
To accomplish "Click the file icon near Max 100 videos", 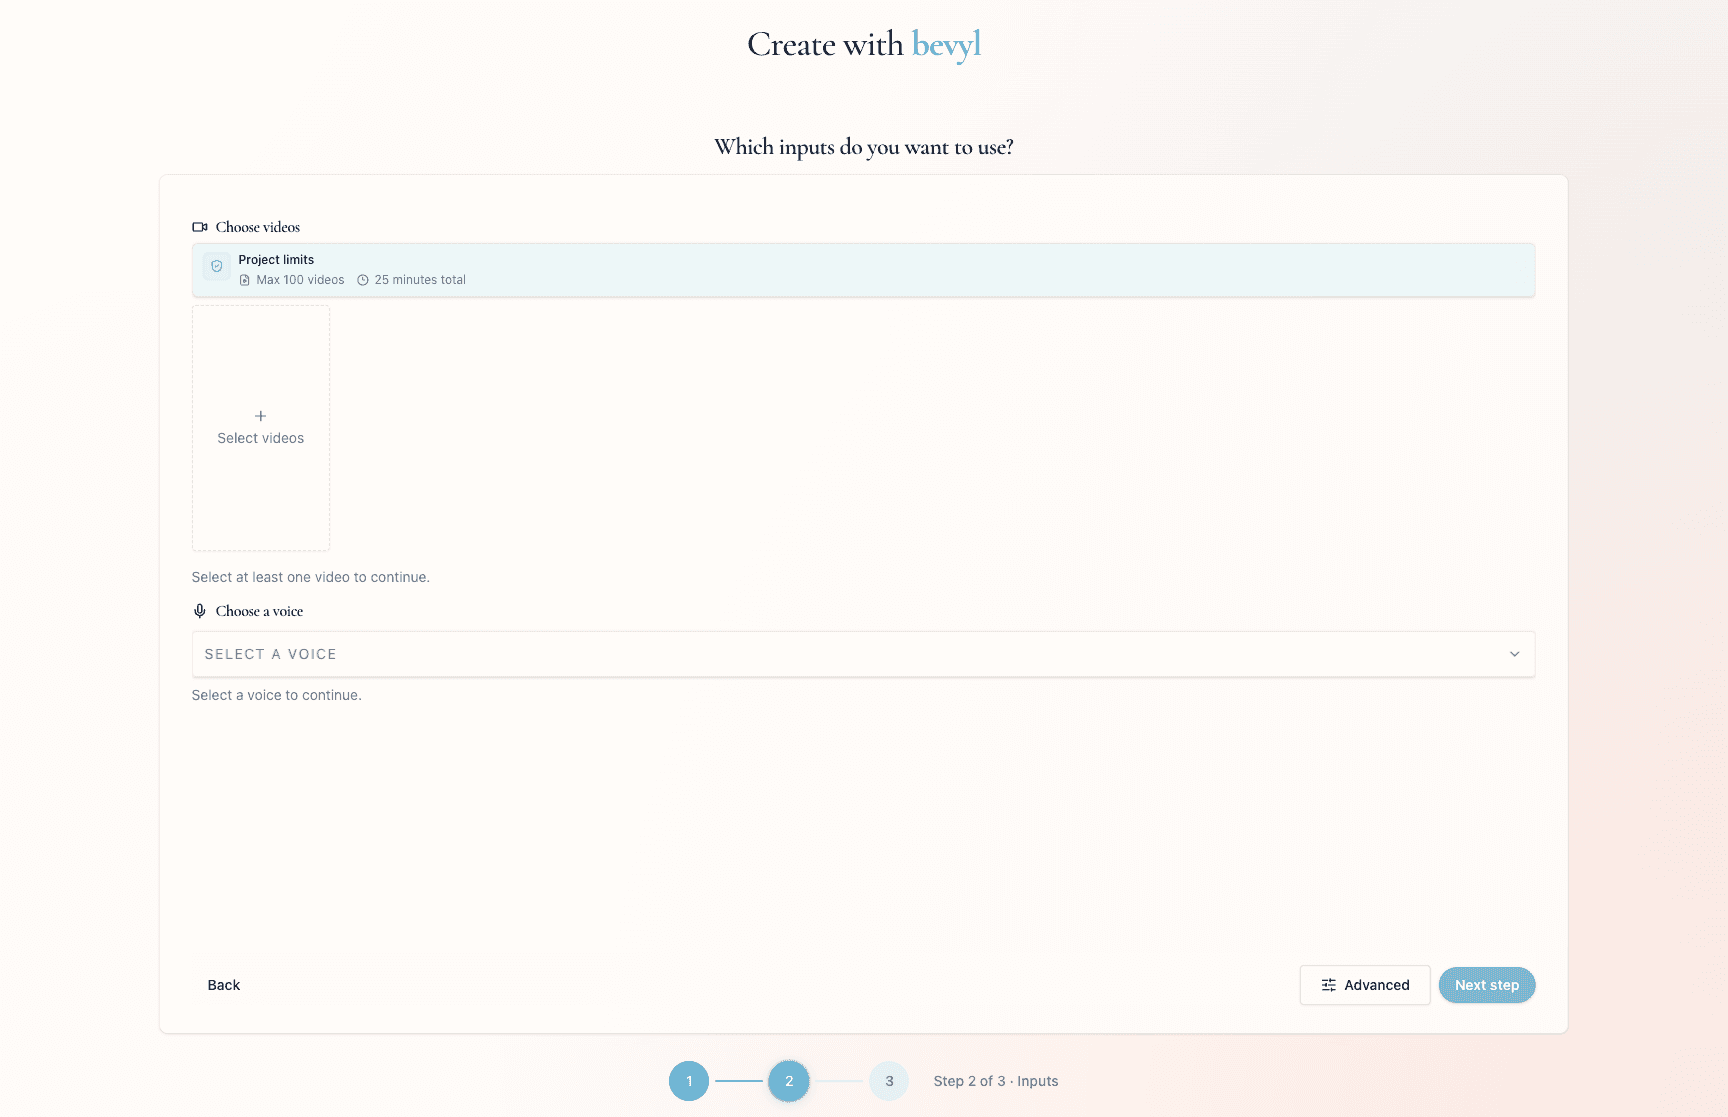I will coord(245,280).
